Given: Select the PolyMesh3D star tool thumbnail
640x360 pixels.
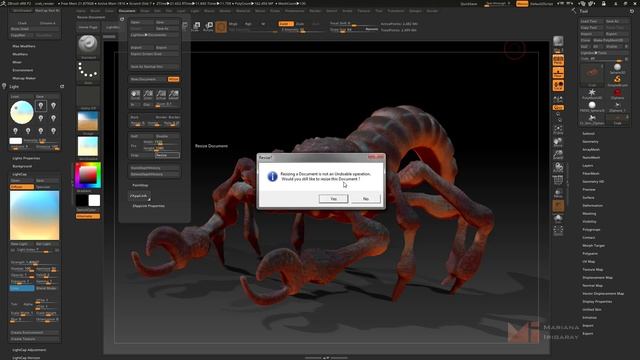Looking at the screenshot, I should tap(592, 93).
